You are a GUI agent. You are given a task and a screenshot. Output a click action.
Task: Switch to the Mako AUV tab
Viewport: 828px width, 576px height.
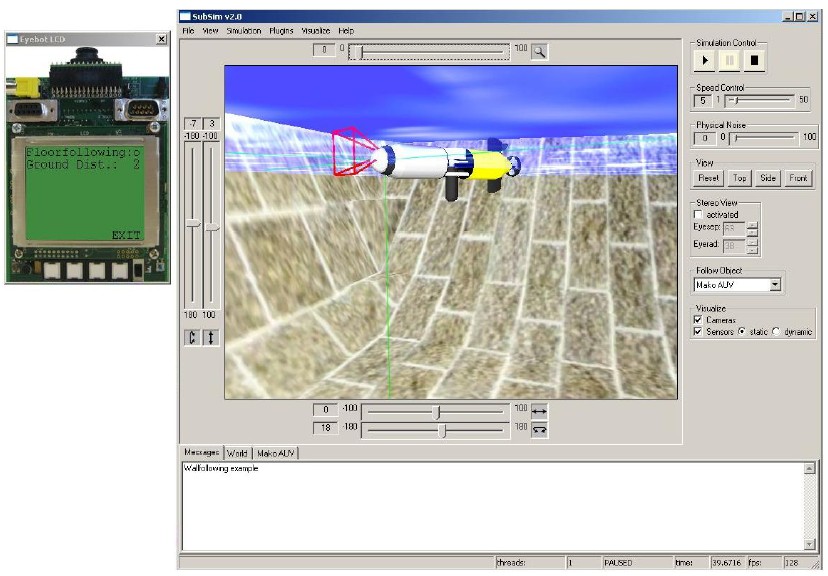pyautogui.click(x=276, y=453)
